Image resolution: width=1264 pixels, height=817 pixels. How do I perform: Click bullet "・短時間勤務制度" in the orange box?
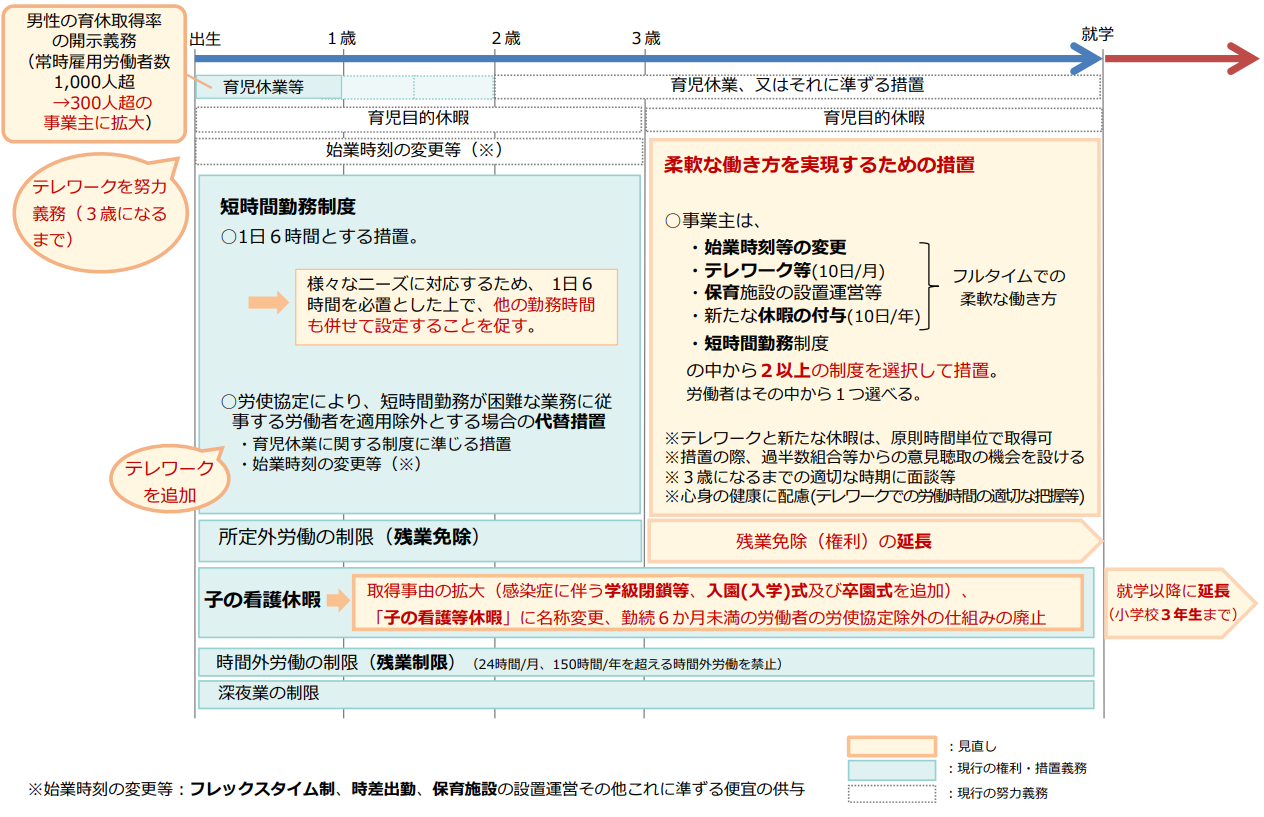pos(758,343)
